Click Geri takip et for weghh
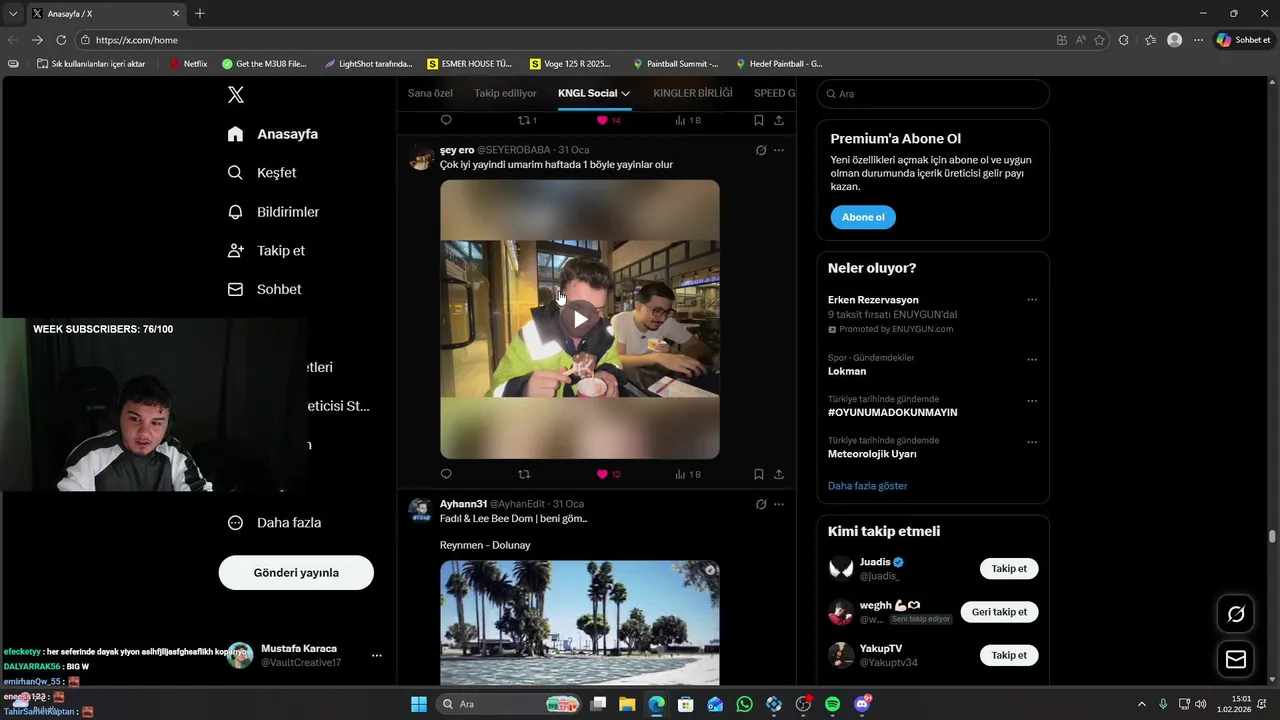 999,612
